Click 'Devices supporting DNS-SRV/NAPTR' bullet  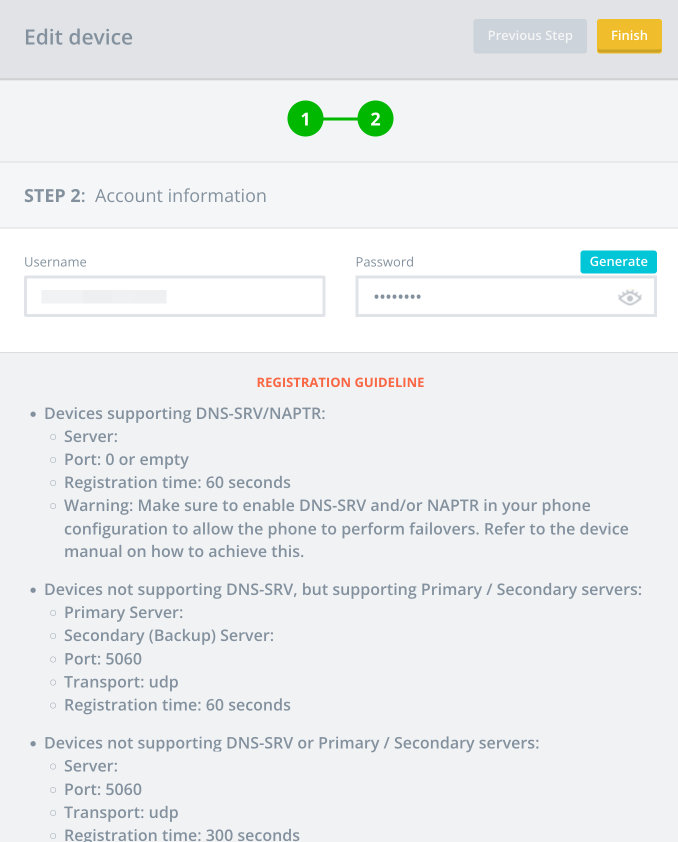pos(185,413)
